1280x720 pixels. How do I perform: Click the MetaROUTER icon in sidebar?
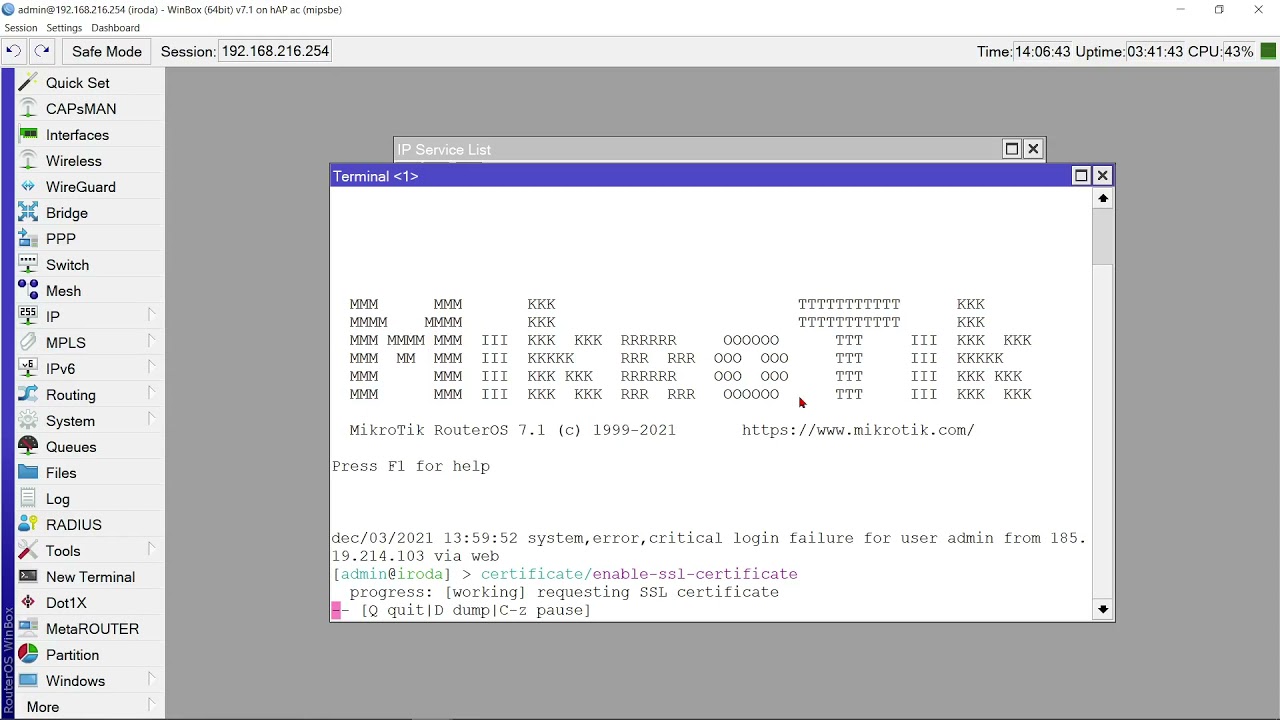(x=28, y=629)
